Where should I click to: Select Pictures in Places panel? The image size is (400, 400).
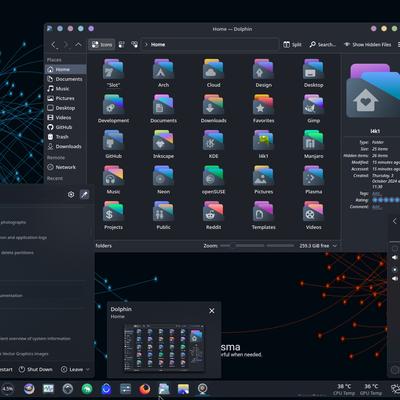pyautogui.click(x=66, y=98)
